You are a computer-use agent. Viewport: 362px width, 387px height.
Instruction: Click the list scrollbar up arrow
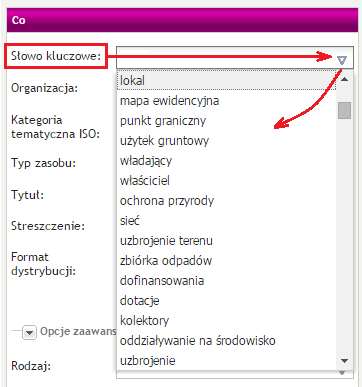(344, 79)
